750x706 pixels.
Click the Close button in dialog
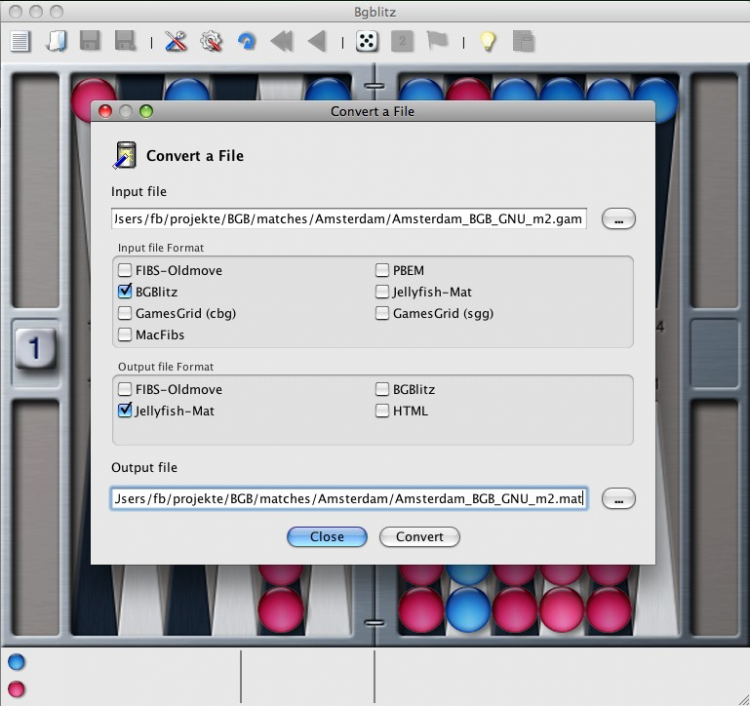tap(327, 537)
